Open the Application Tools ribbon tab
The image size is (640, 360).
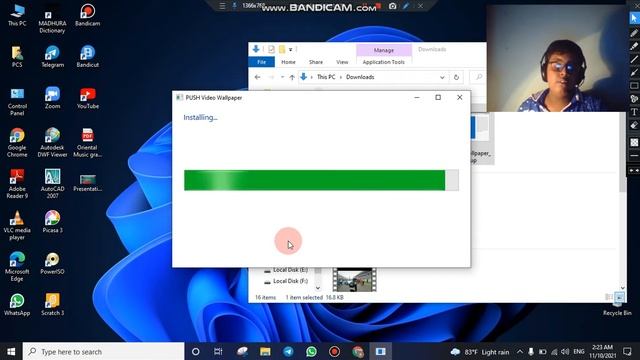(x=384, y=62)
